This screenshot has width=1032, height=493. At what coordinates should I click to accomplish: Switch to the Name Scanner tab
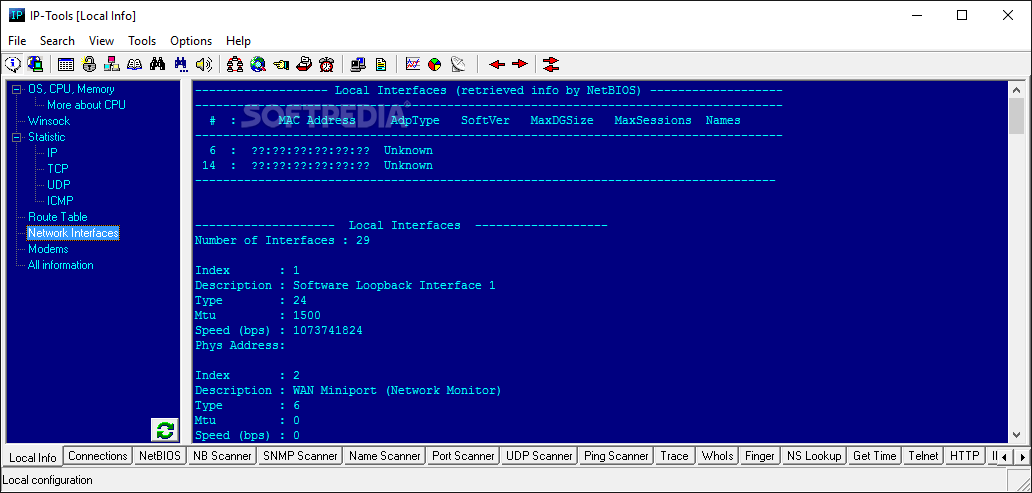click(385, 455)
